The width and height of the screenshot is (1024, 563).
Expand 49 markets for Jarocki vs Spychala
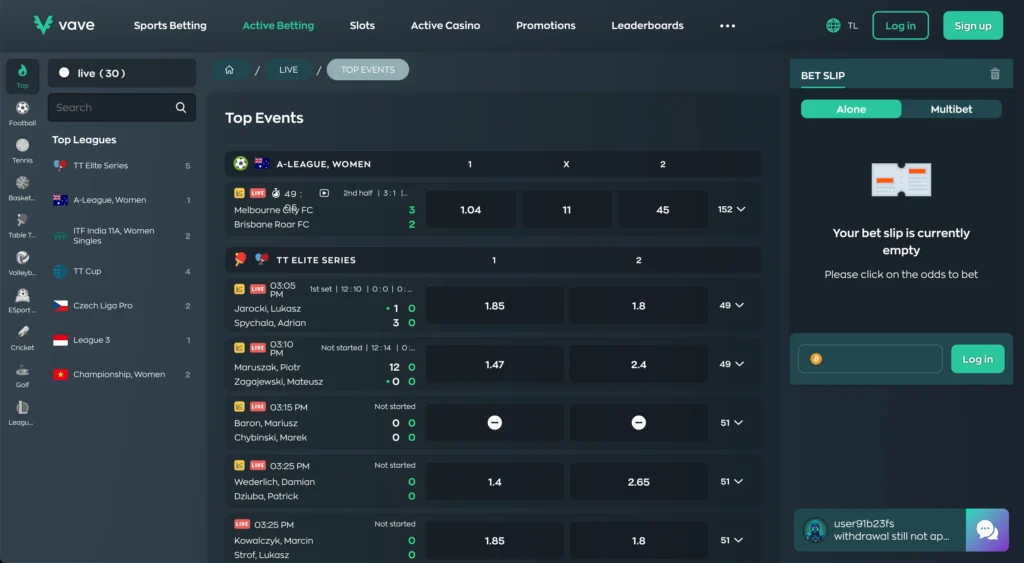pos(731,305)
